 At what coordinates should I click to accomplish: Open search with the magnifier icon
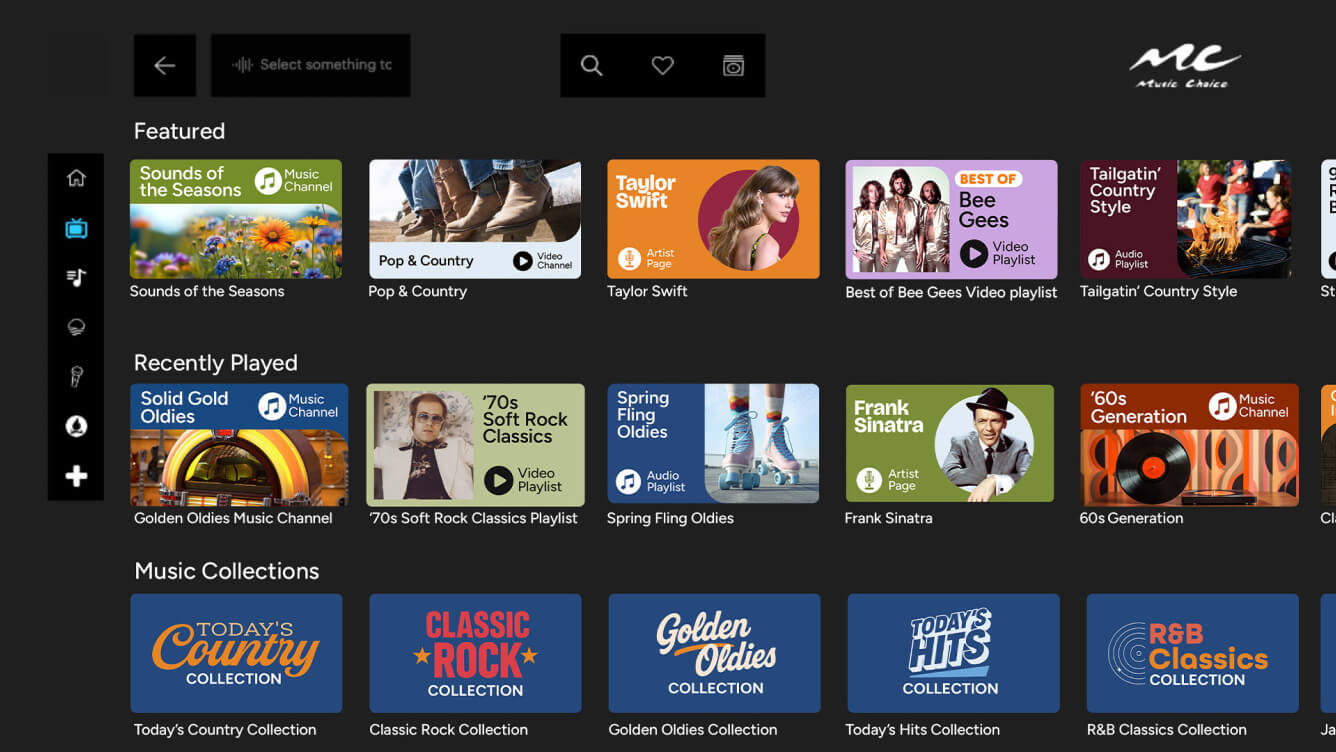coord(592,66)
